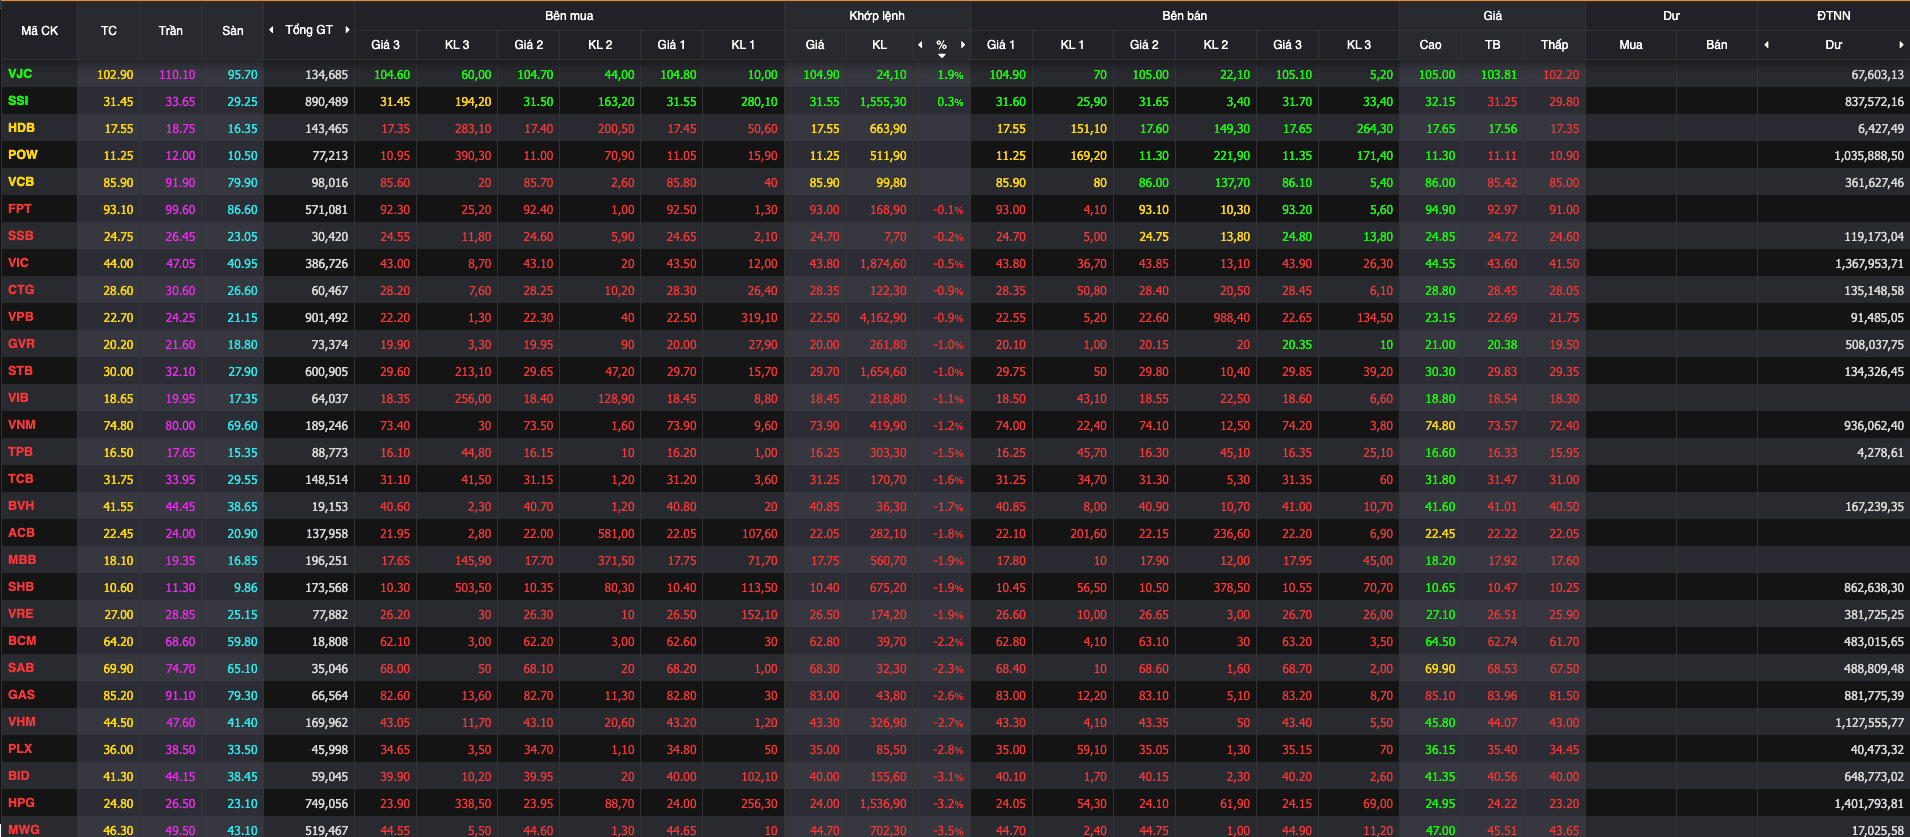Click the GAS ticker symbol

[21, 695]
